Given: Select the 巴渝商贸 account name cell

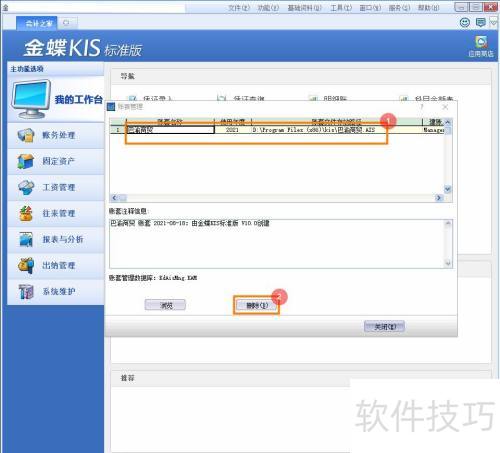Looking at the screenshot, I should tap(170, 130).
